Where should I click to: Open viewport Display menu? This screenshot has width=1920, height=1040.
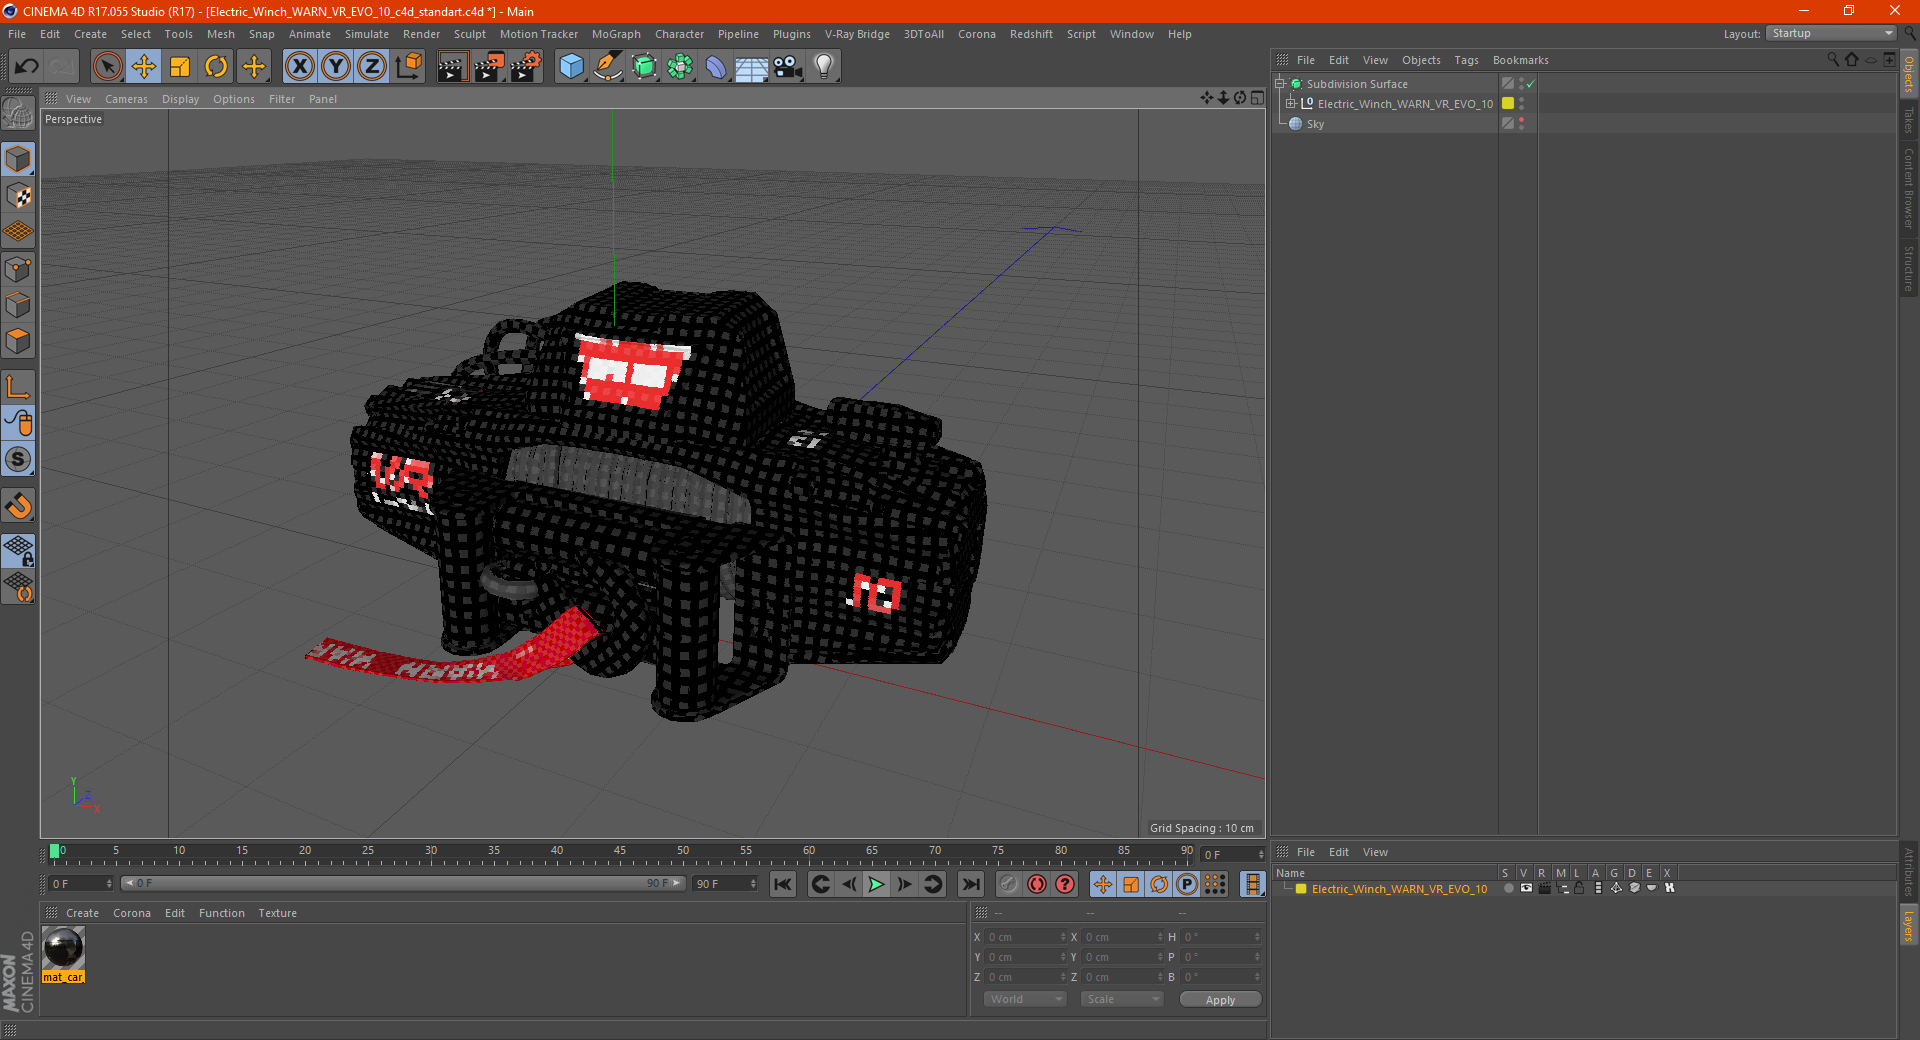(x=180, y=99)
